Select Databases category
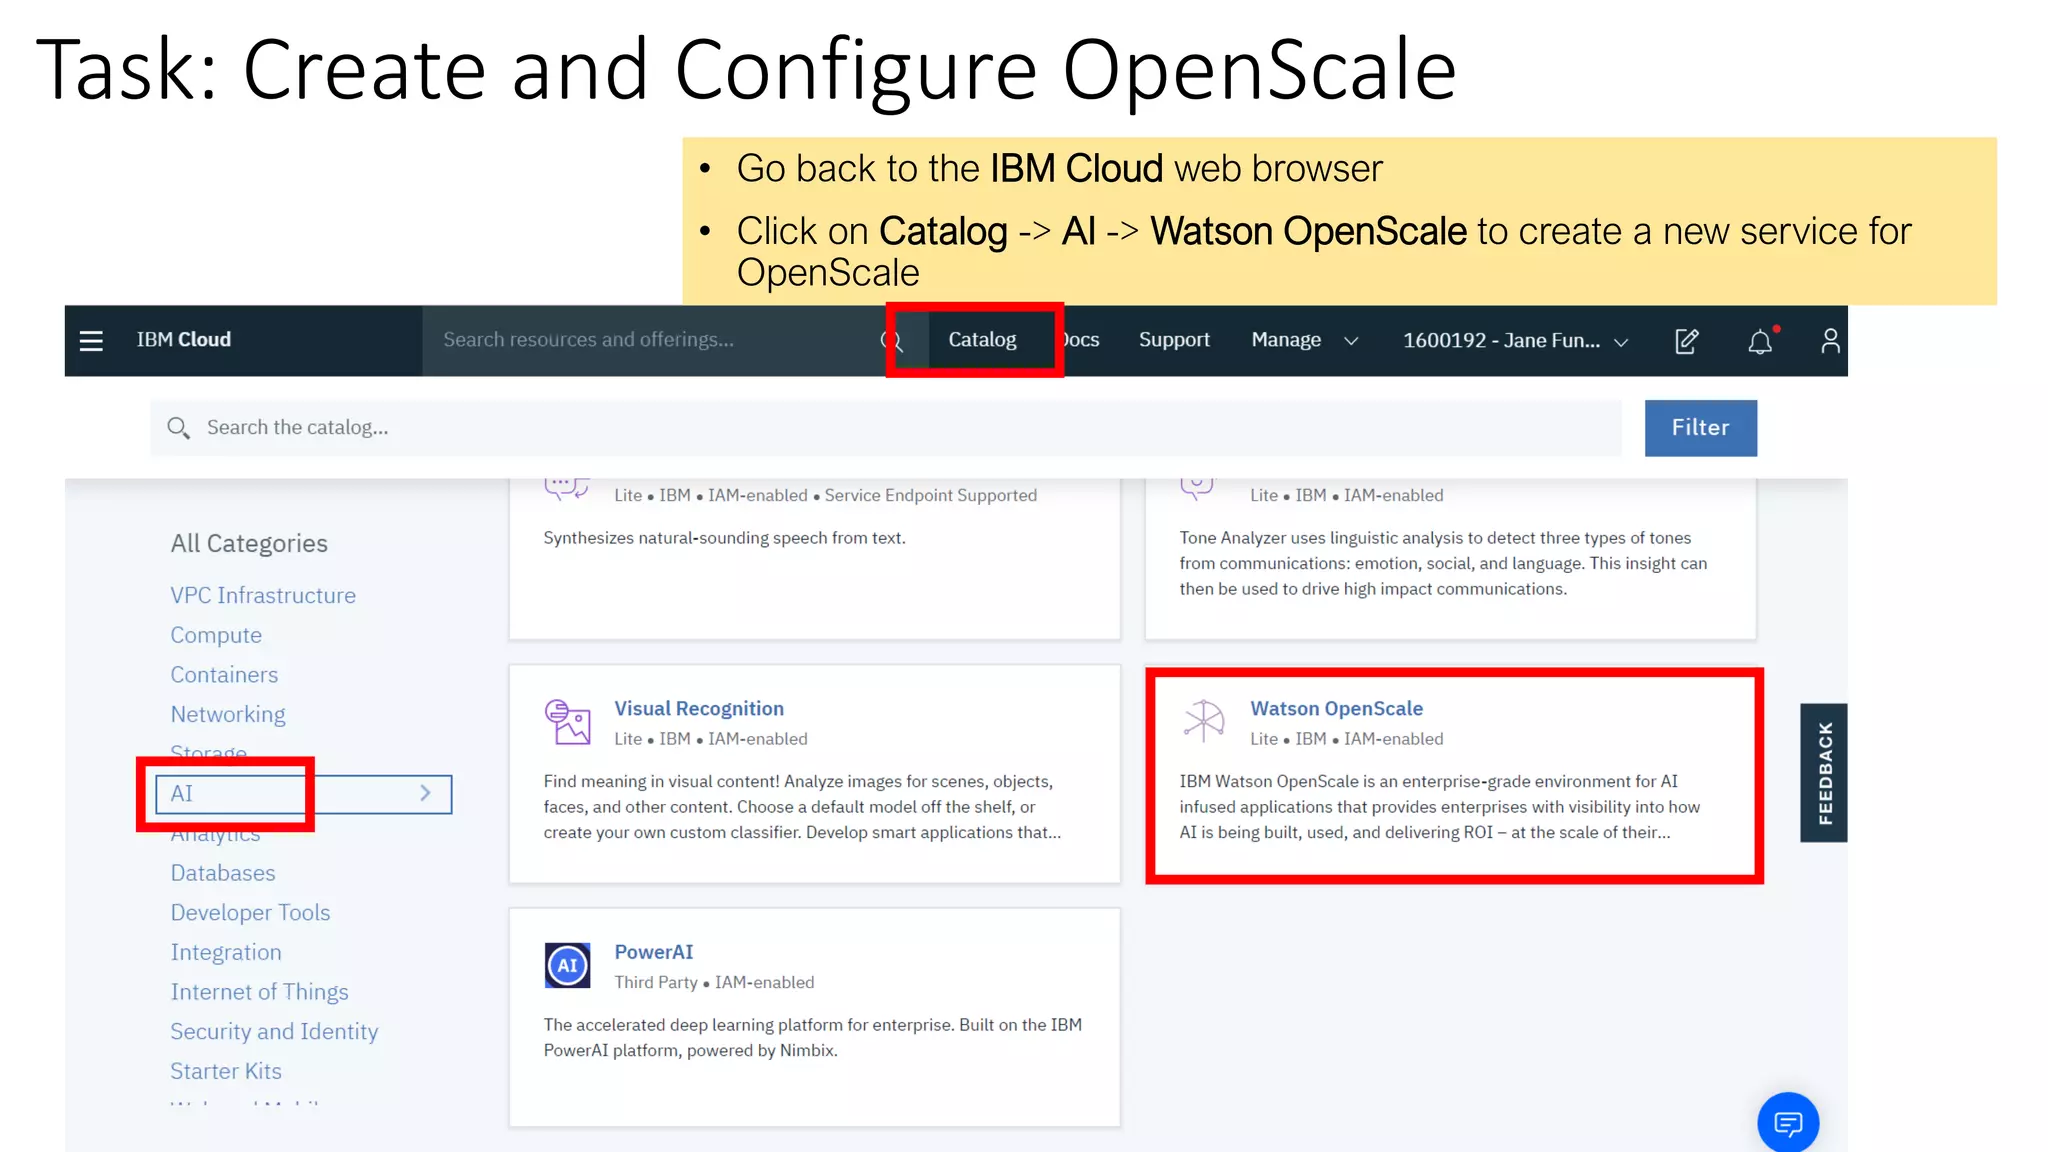The width and height of the screenshot is (2048, 1152). pos(223,873)
